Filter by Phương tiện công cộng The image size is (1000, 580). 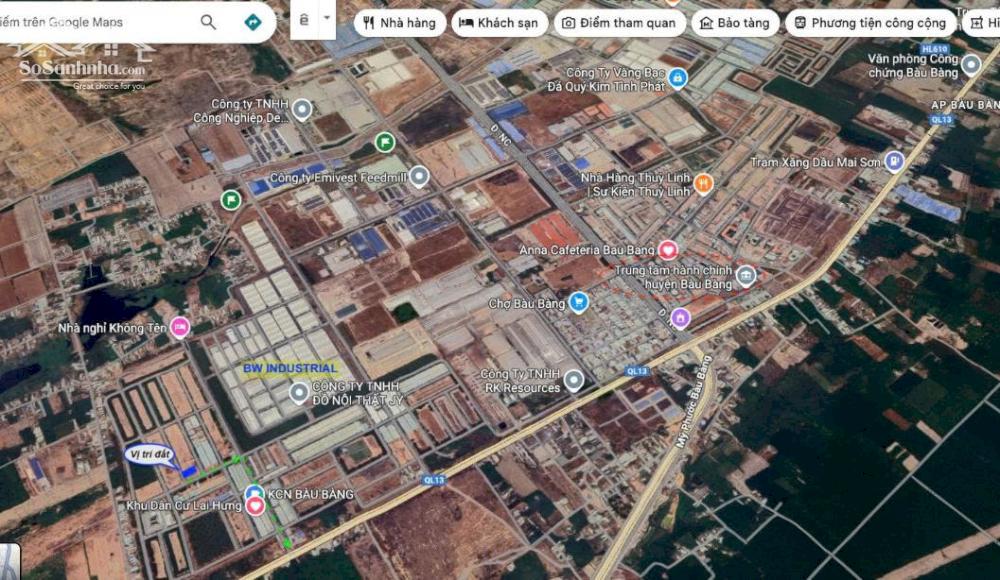(869, 23)
